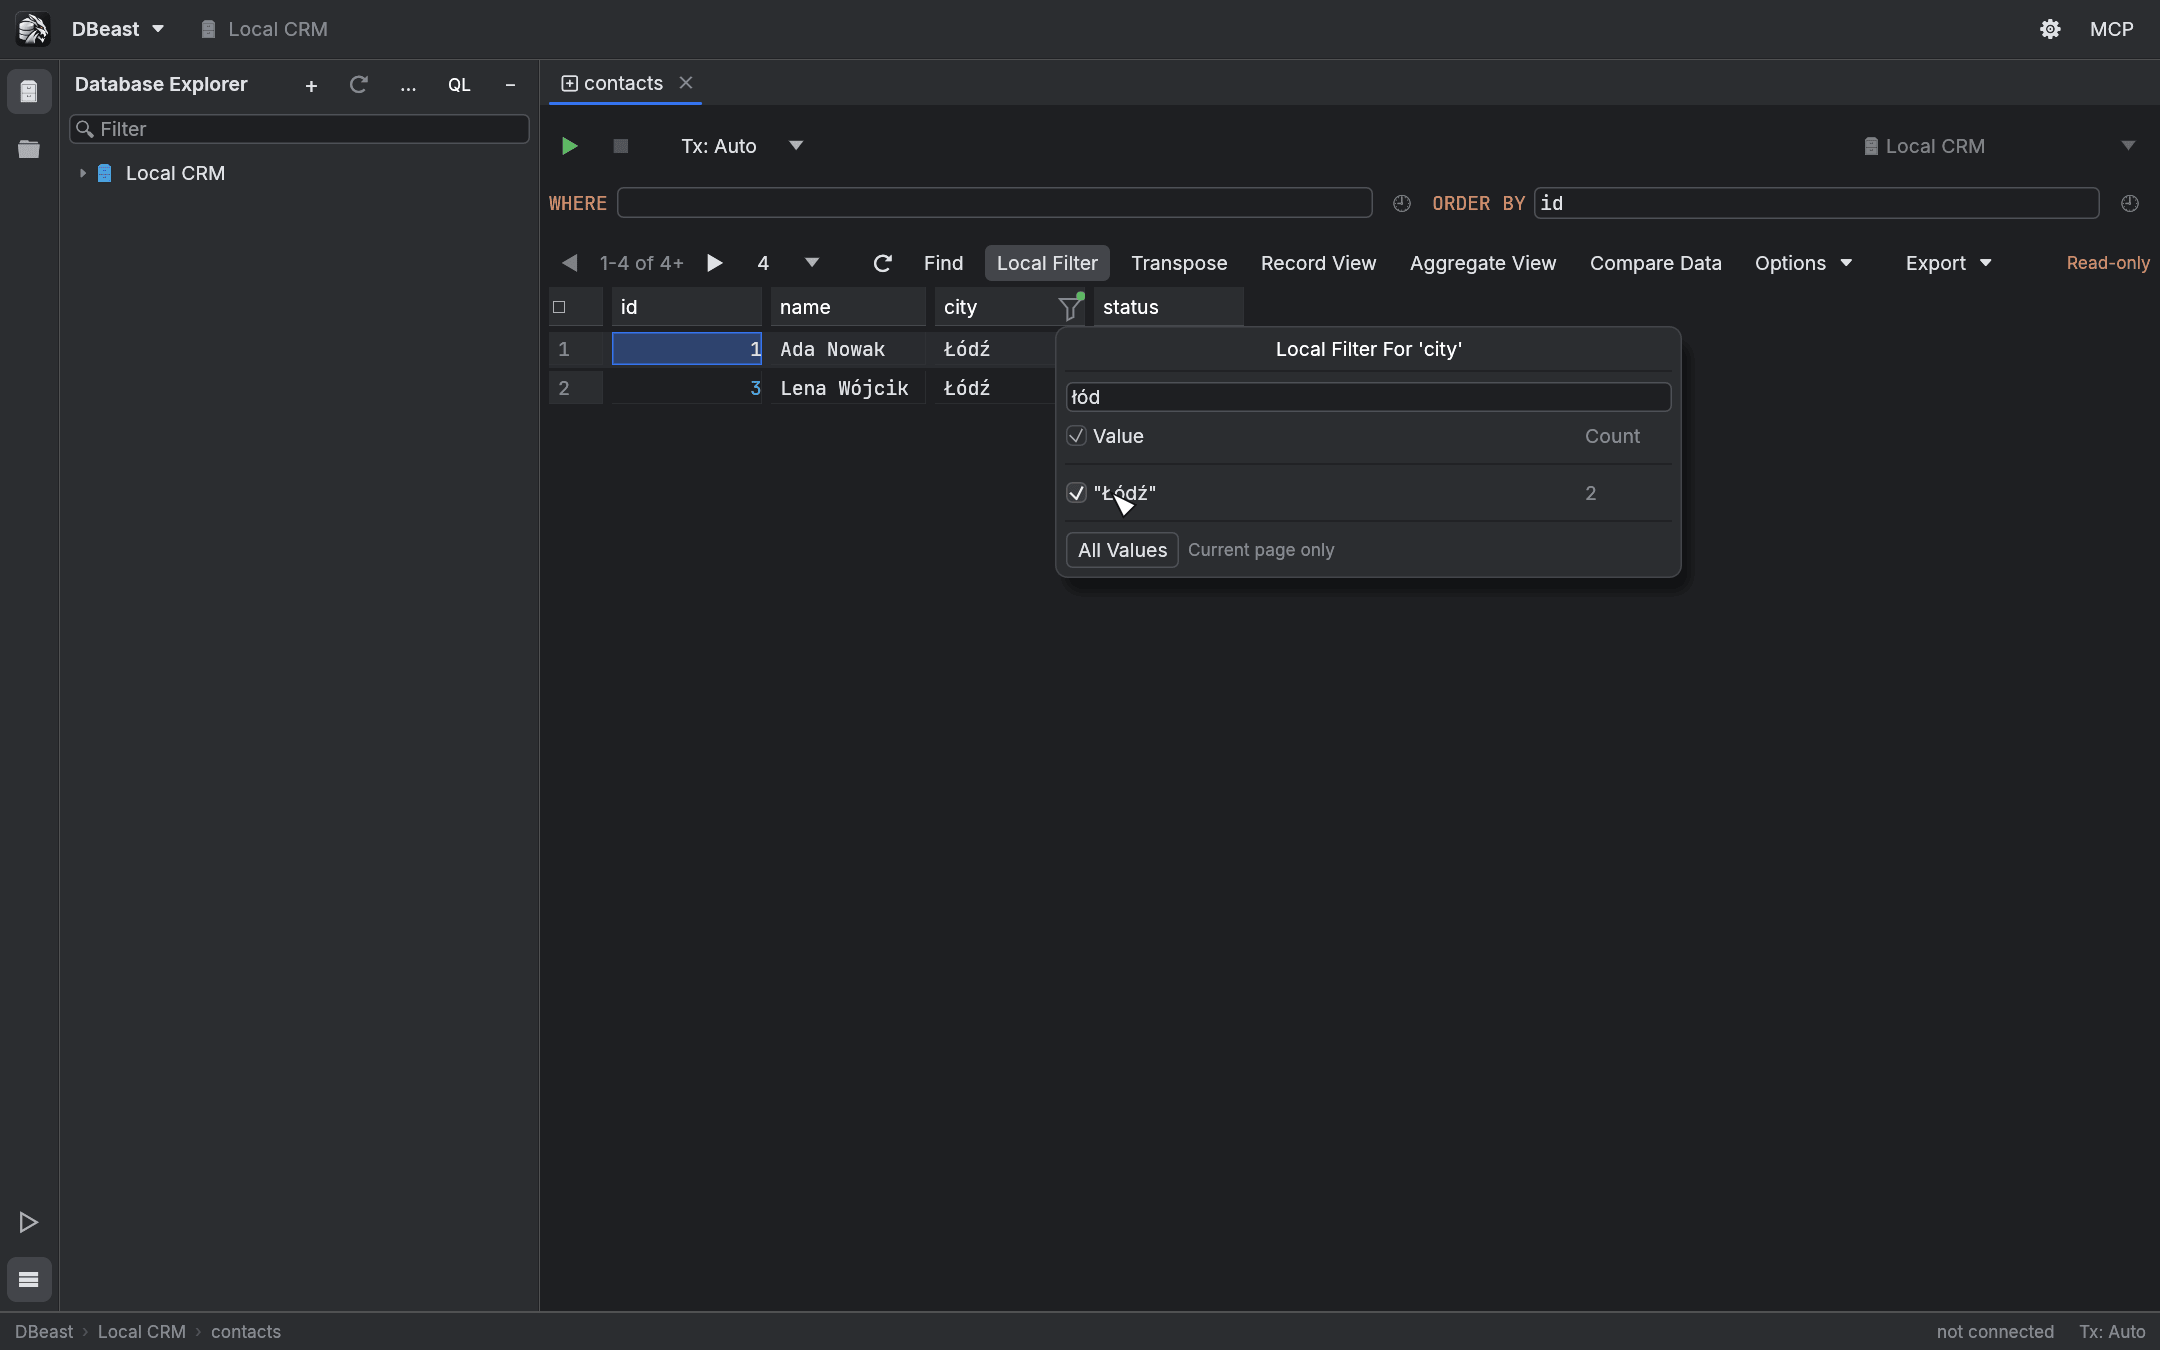
Task: Click the city column filter funnel icon
Action: [1070, 307]
